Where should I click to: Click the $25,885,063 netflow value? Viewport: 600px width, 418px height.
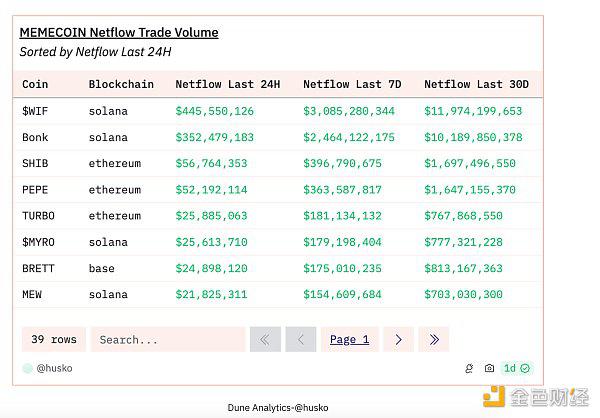tap(211, 216)
